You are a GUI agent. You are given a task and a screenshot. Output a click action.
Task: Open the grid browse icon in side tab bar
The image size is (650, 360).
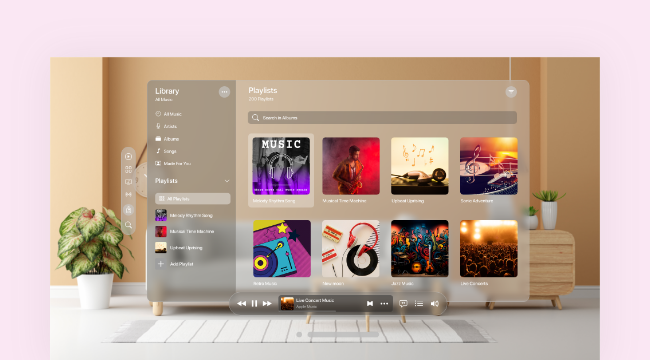[x=129, y=169]
